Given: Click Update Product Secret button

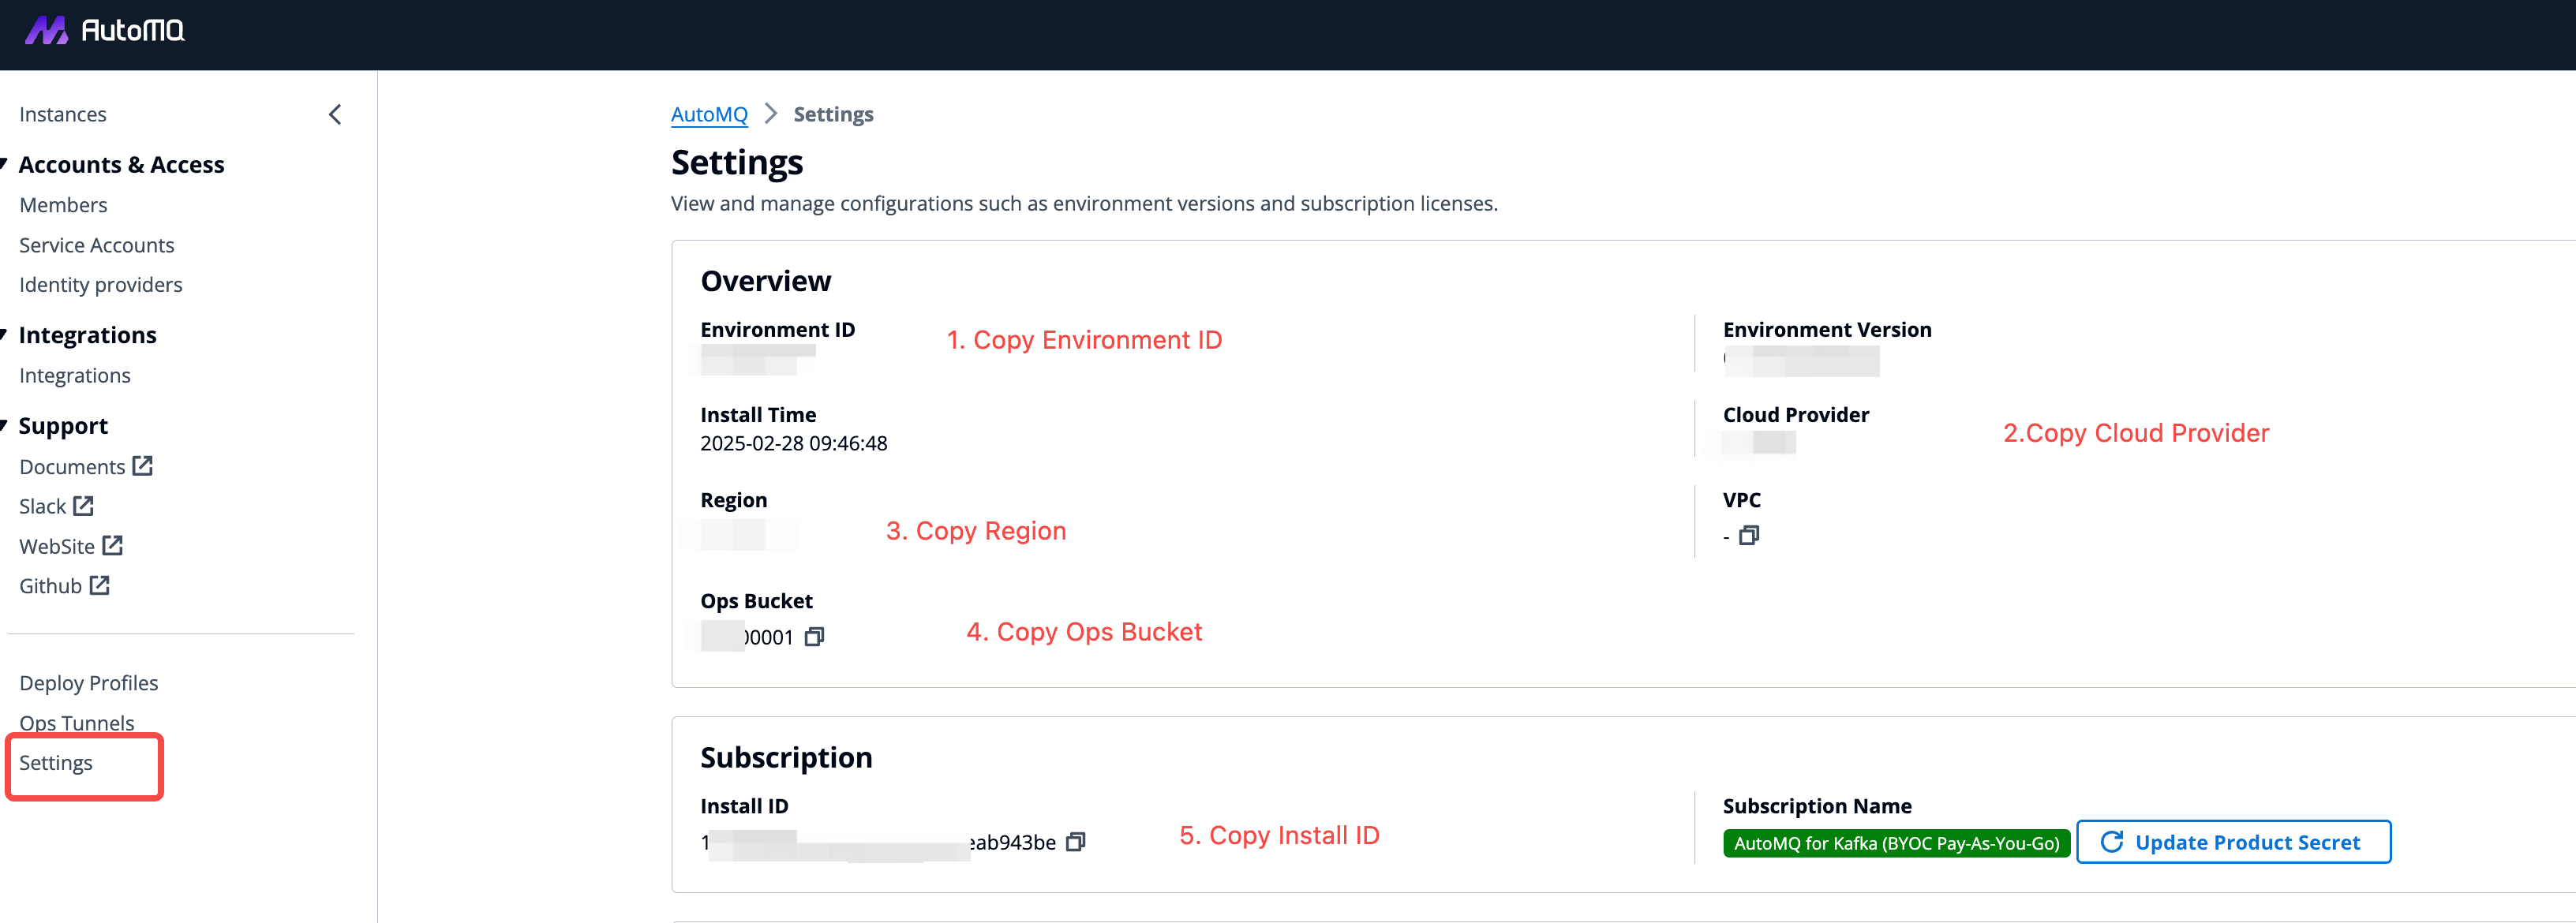Looking at the screenshot, I should (2233, 842).
